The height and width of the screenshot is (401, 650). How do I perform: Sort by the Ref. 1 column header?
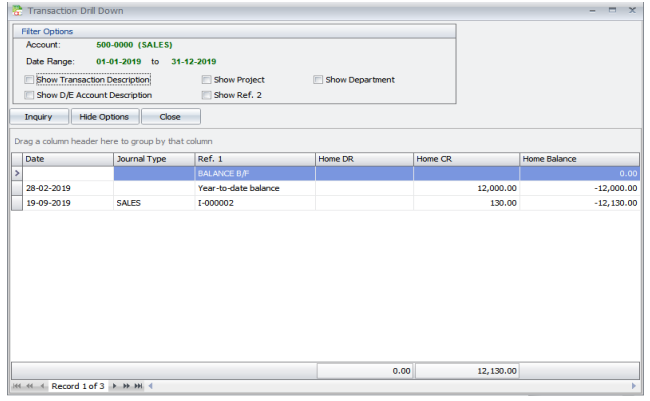(x=255, y=159)
